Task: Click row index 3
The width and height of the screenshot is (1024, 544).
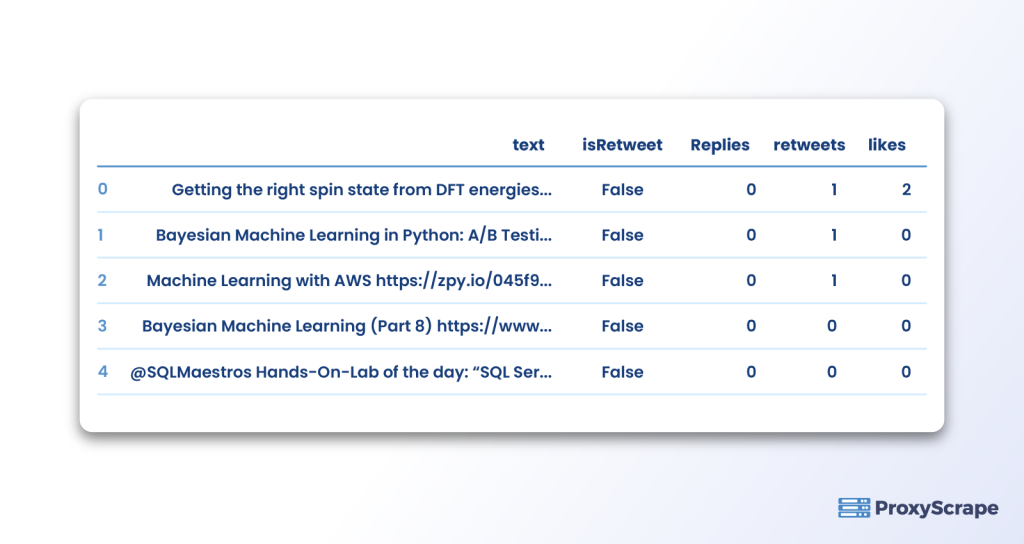Action: click(102, 325)
